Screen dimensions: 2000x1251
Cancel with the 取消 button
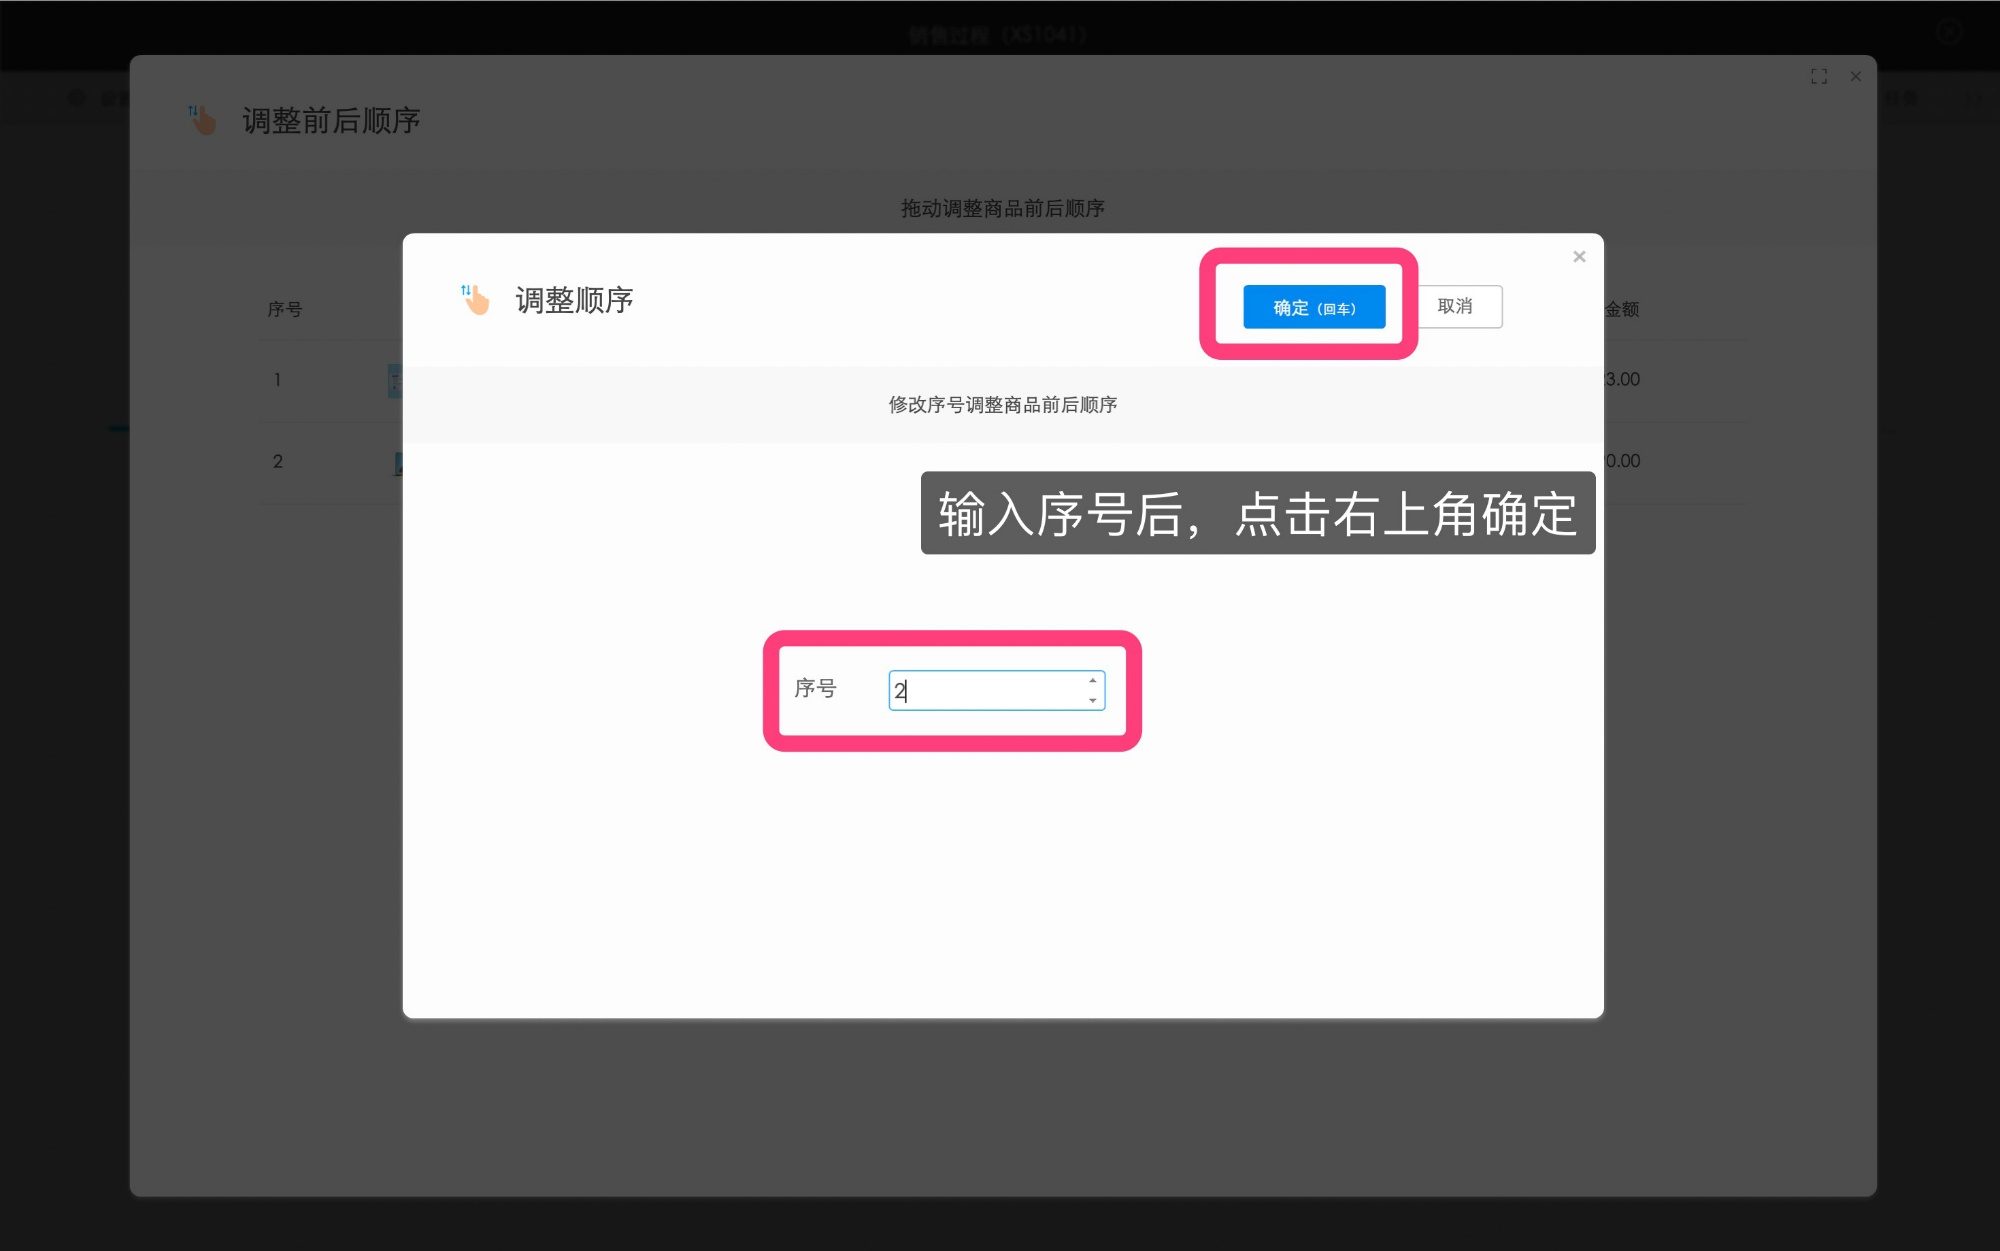click(1456, 306)
